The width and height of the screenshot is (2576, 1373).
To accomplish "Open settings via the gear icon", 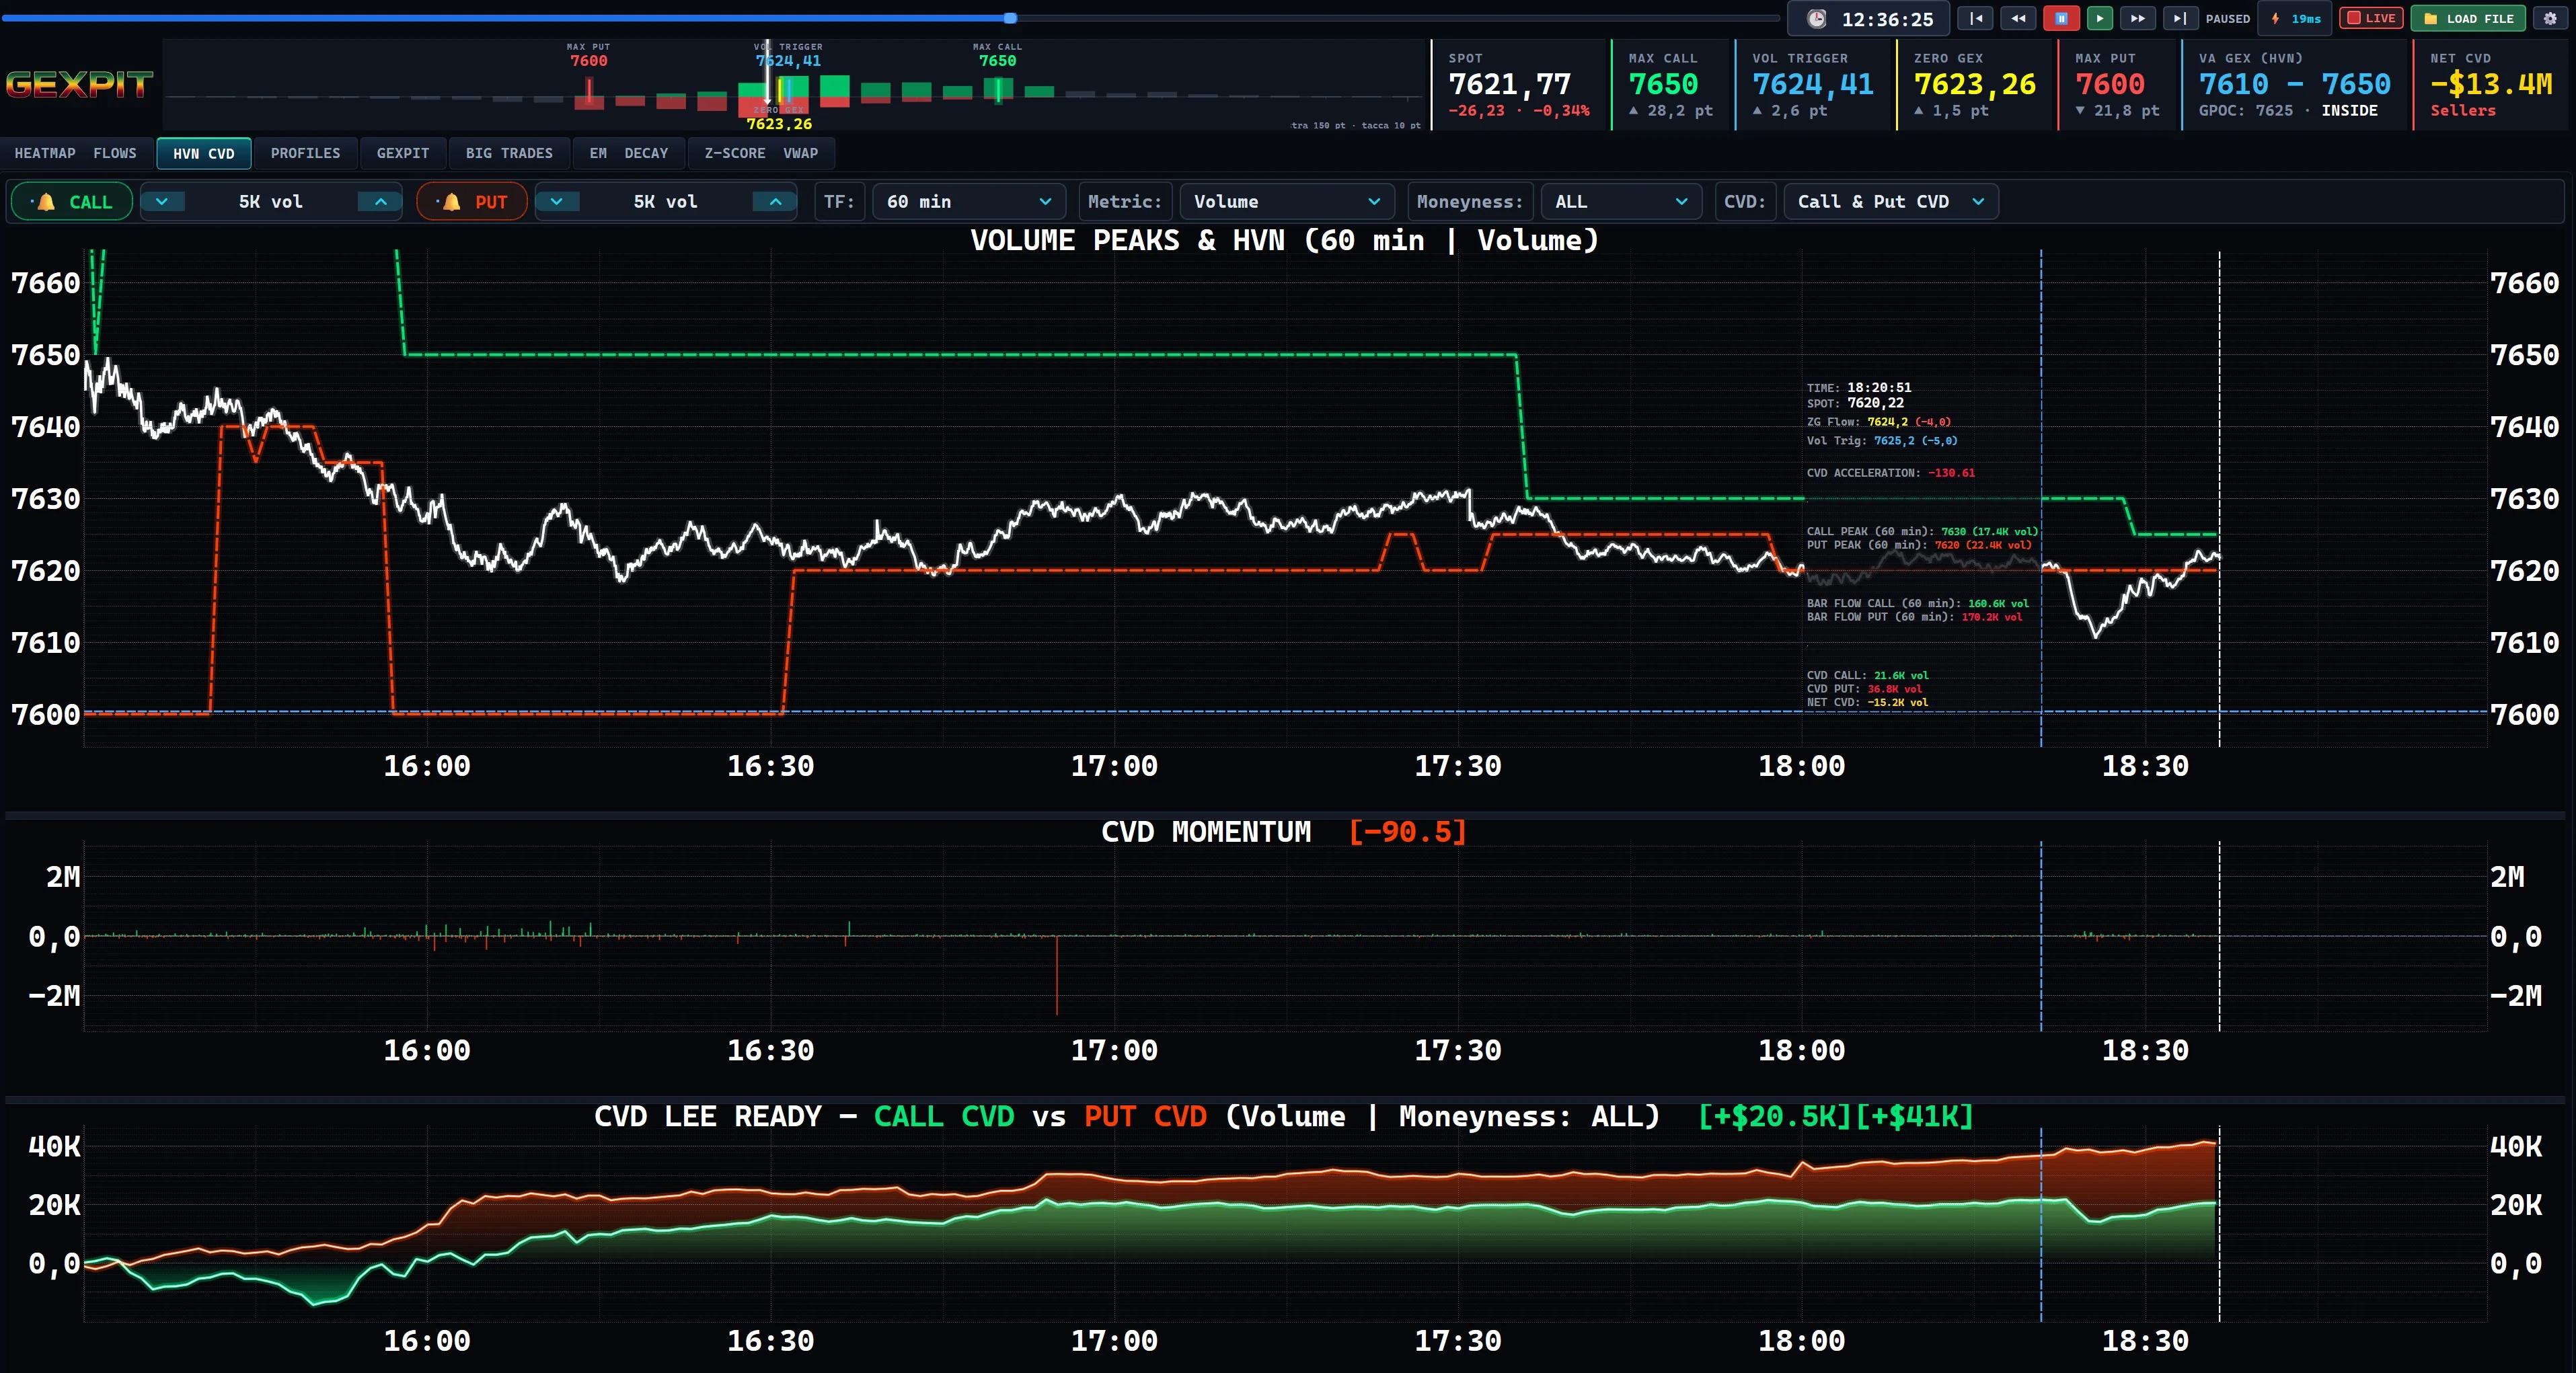I will 2550,18.
